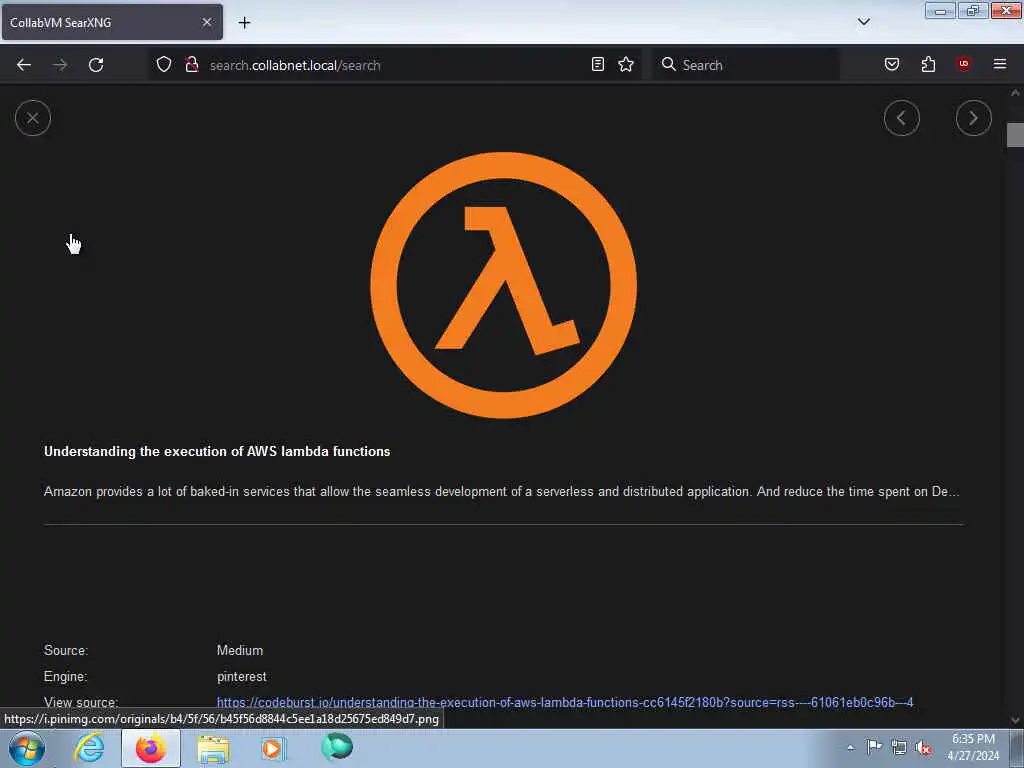Bookmark this page with the star
Viewport: 1024px width, 768px height.
tap(626, 64)
